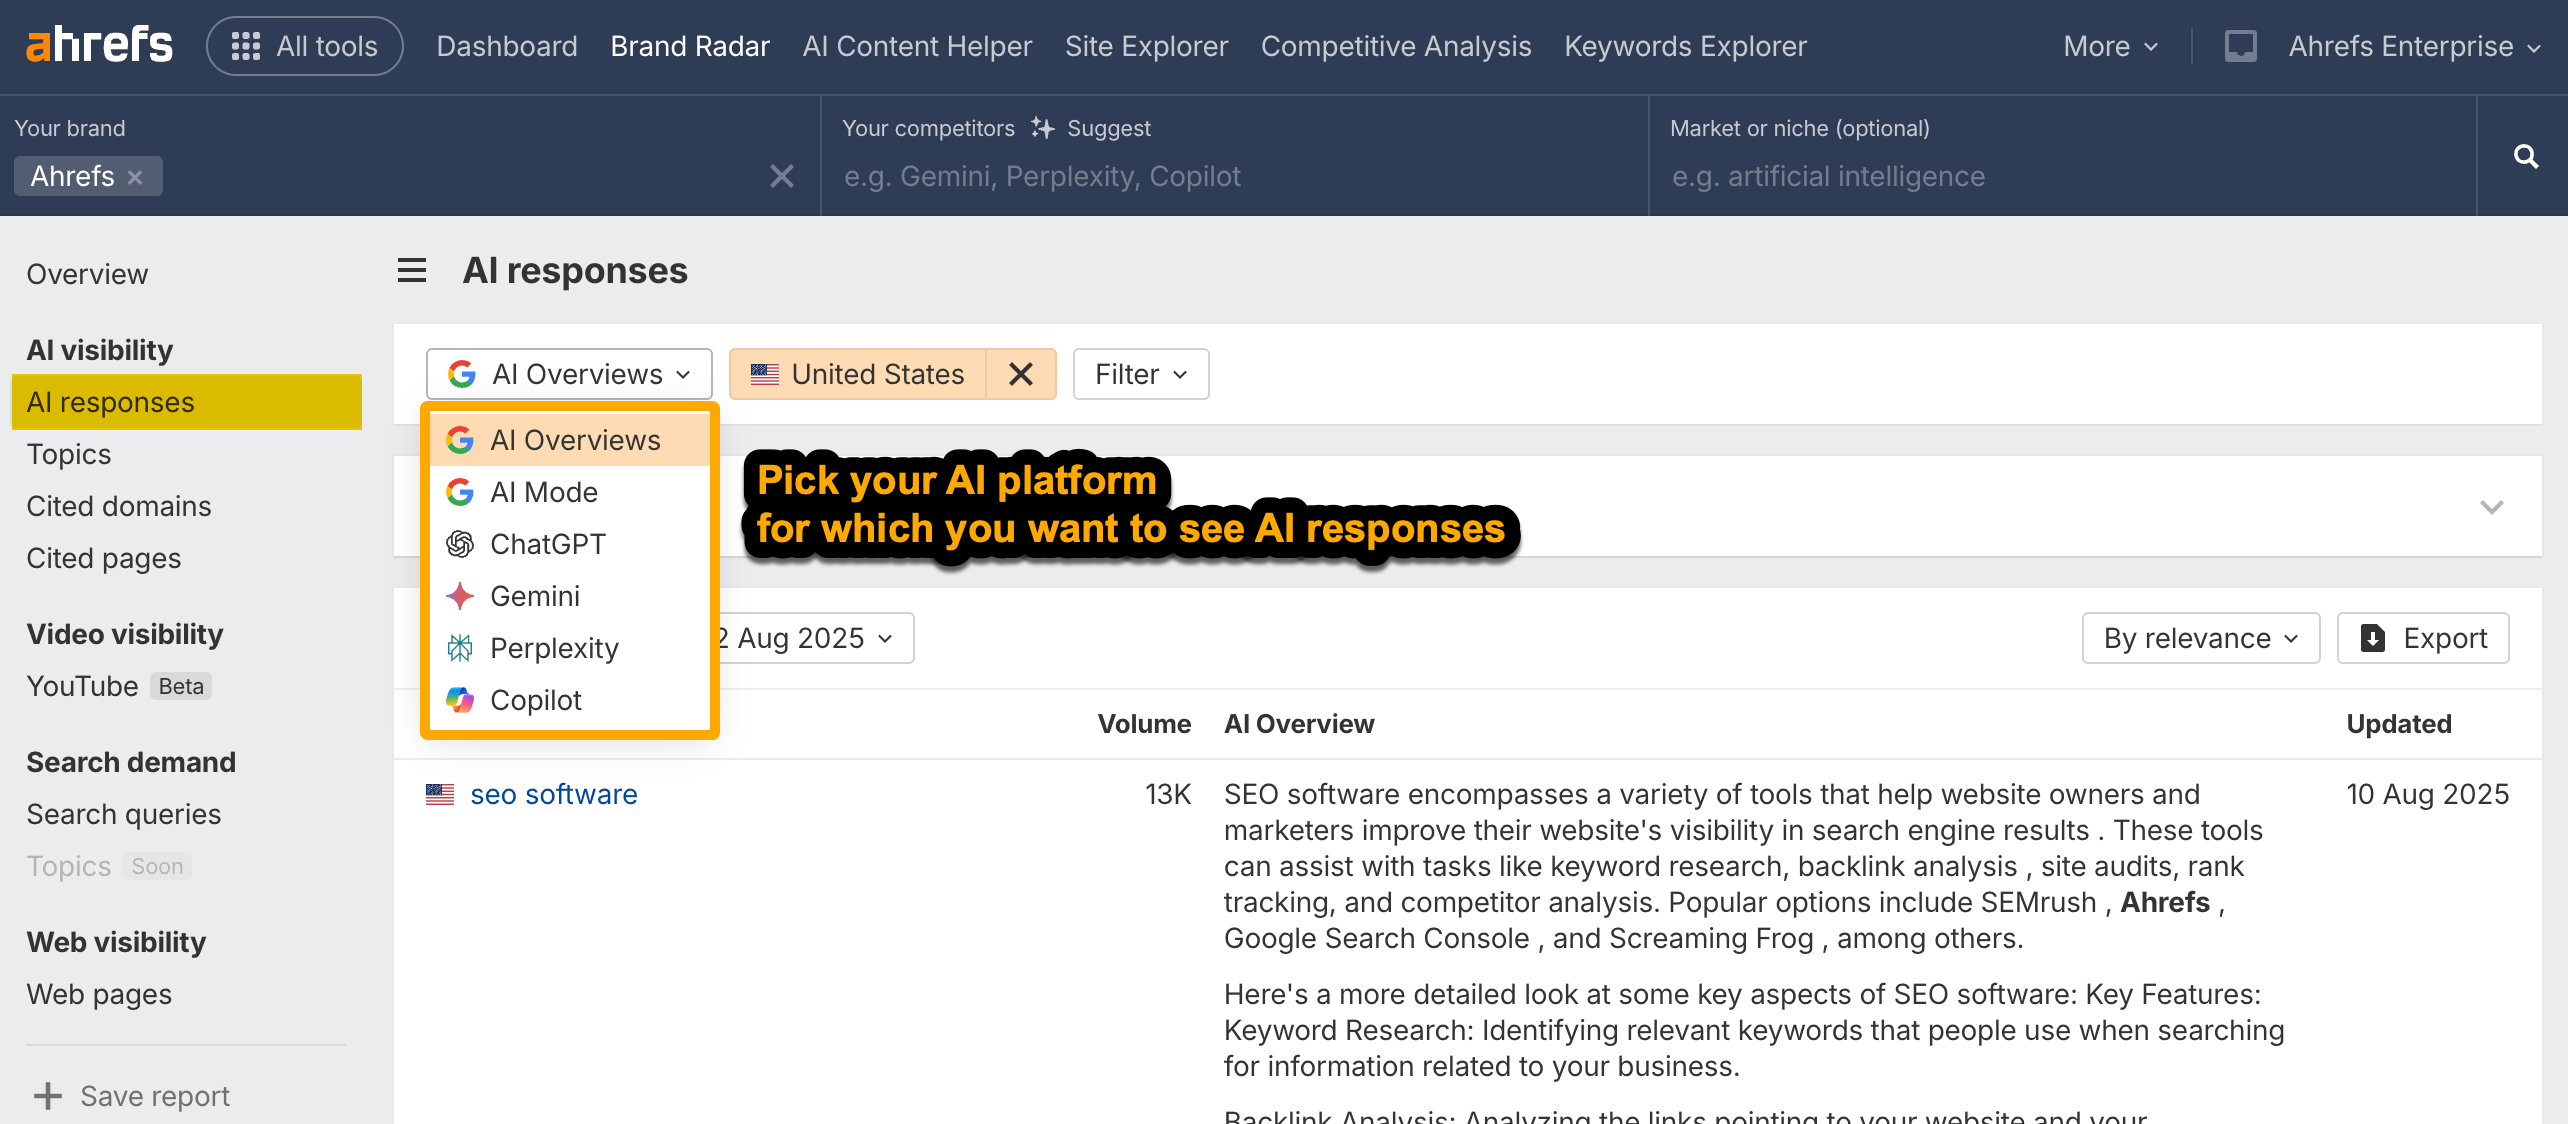This screenshot has height=1124, width=2568.
Task: Toggle the hamburger sidebar menu icon
Action: [412, 271]
